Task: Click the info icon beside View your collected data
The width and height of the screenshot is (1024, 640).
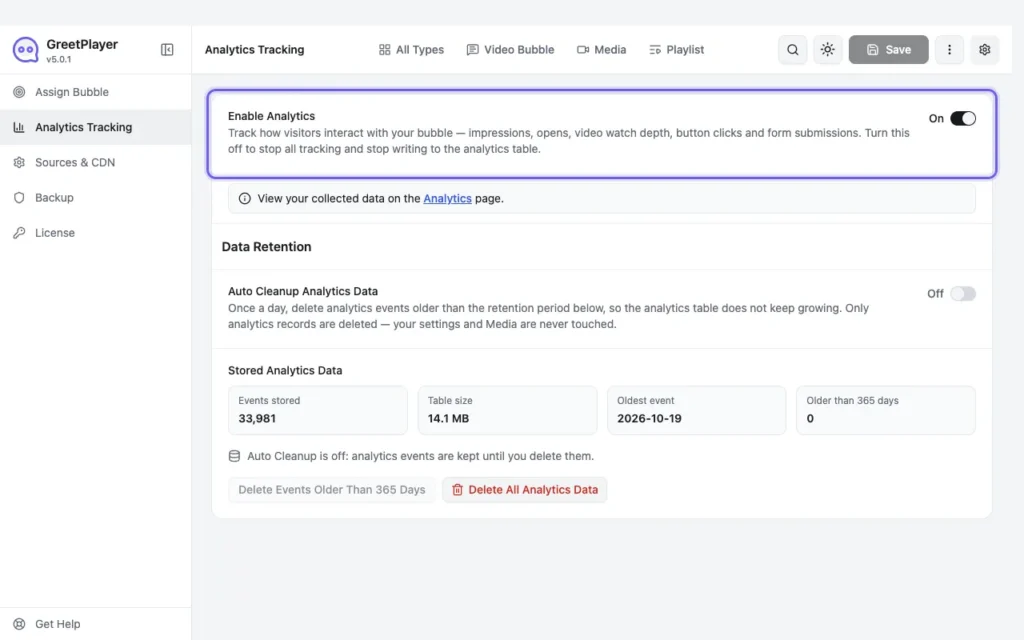Action: [x=244, y=199]
